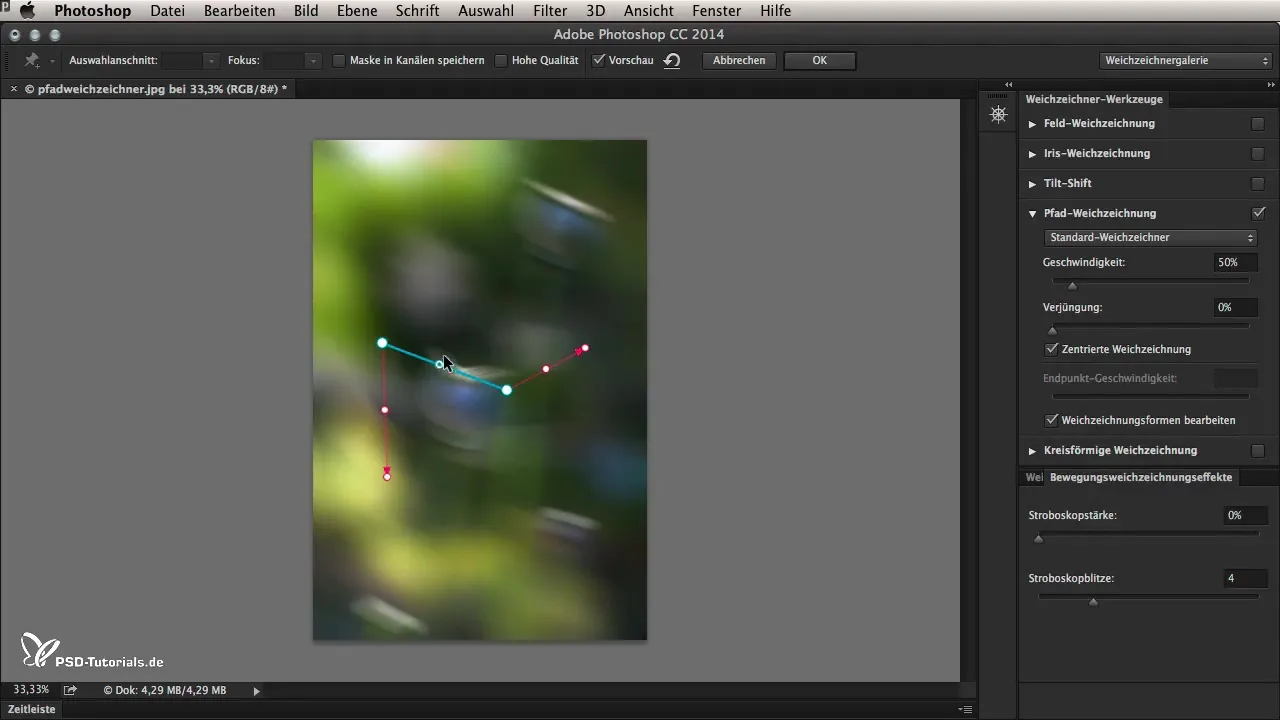Open the Photoshop application menu
Viewport: 1280px width, 720px height.
[x=91, y=11]
